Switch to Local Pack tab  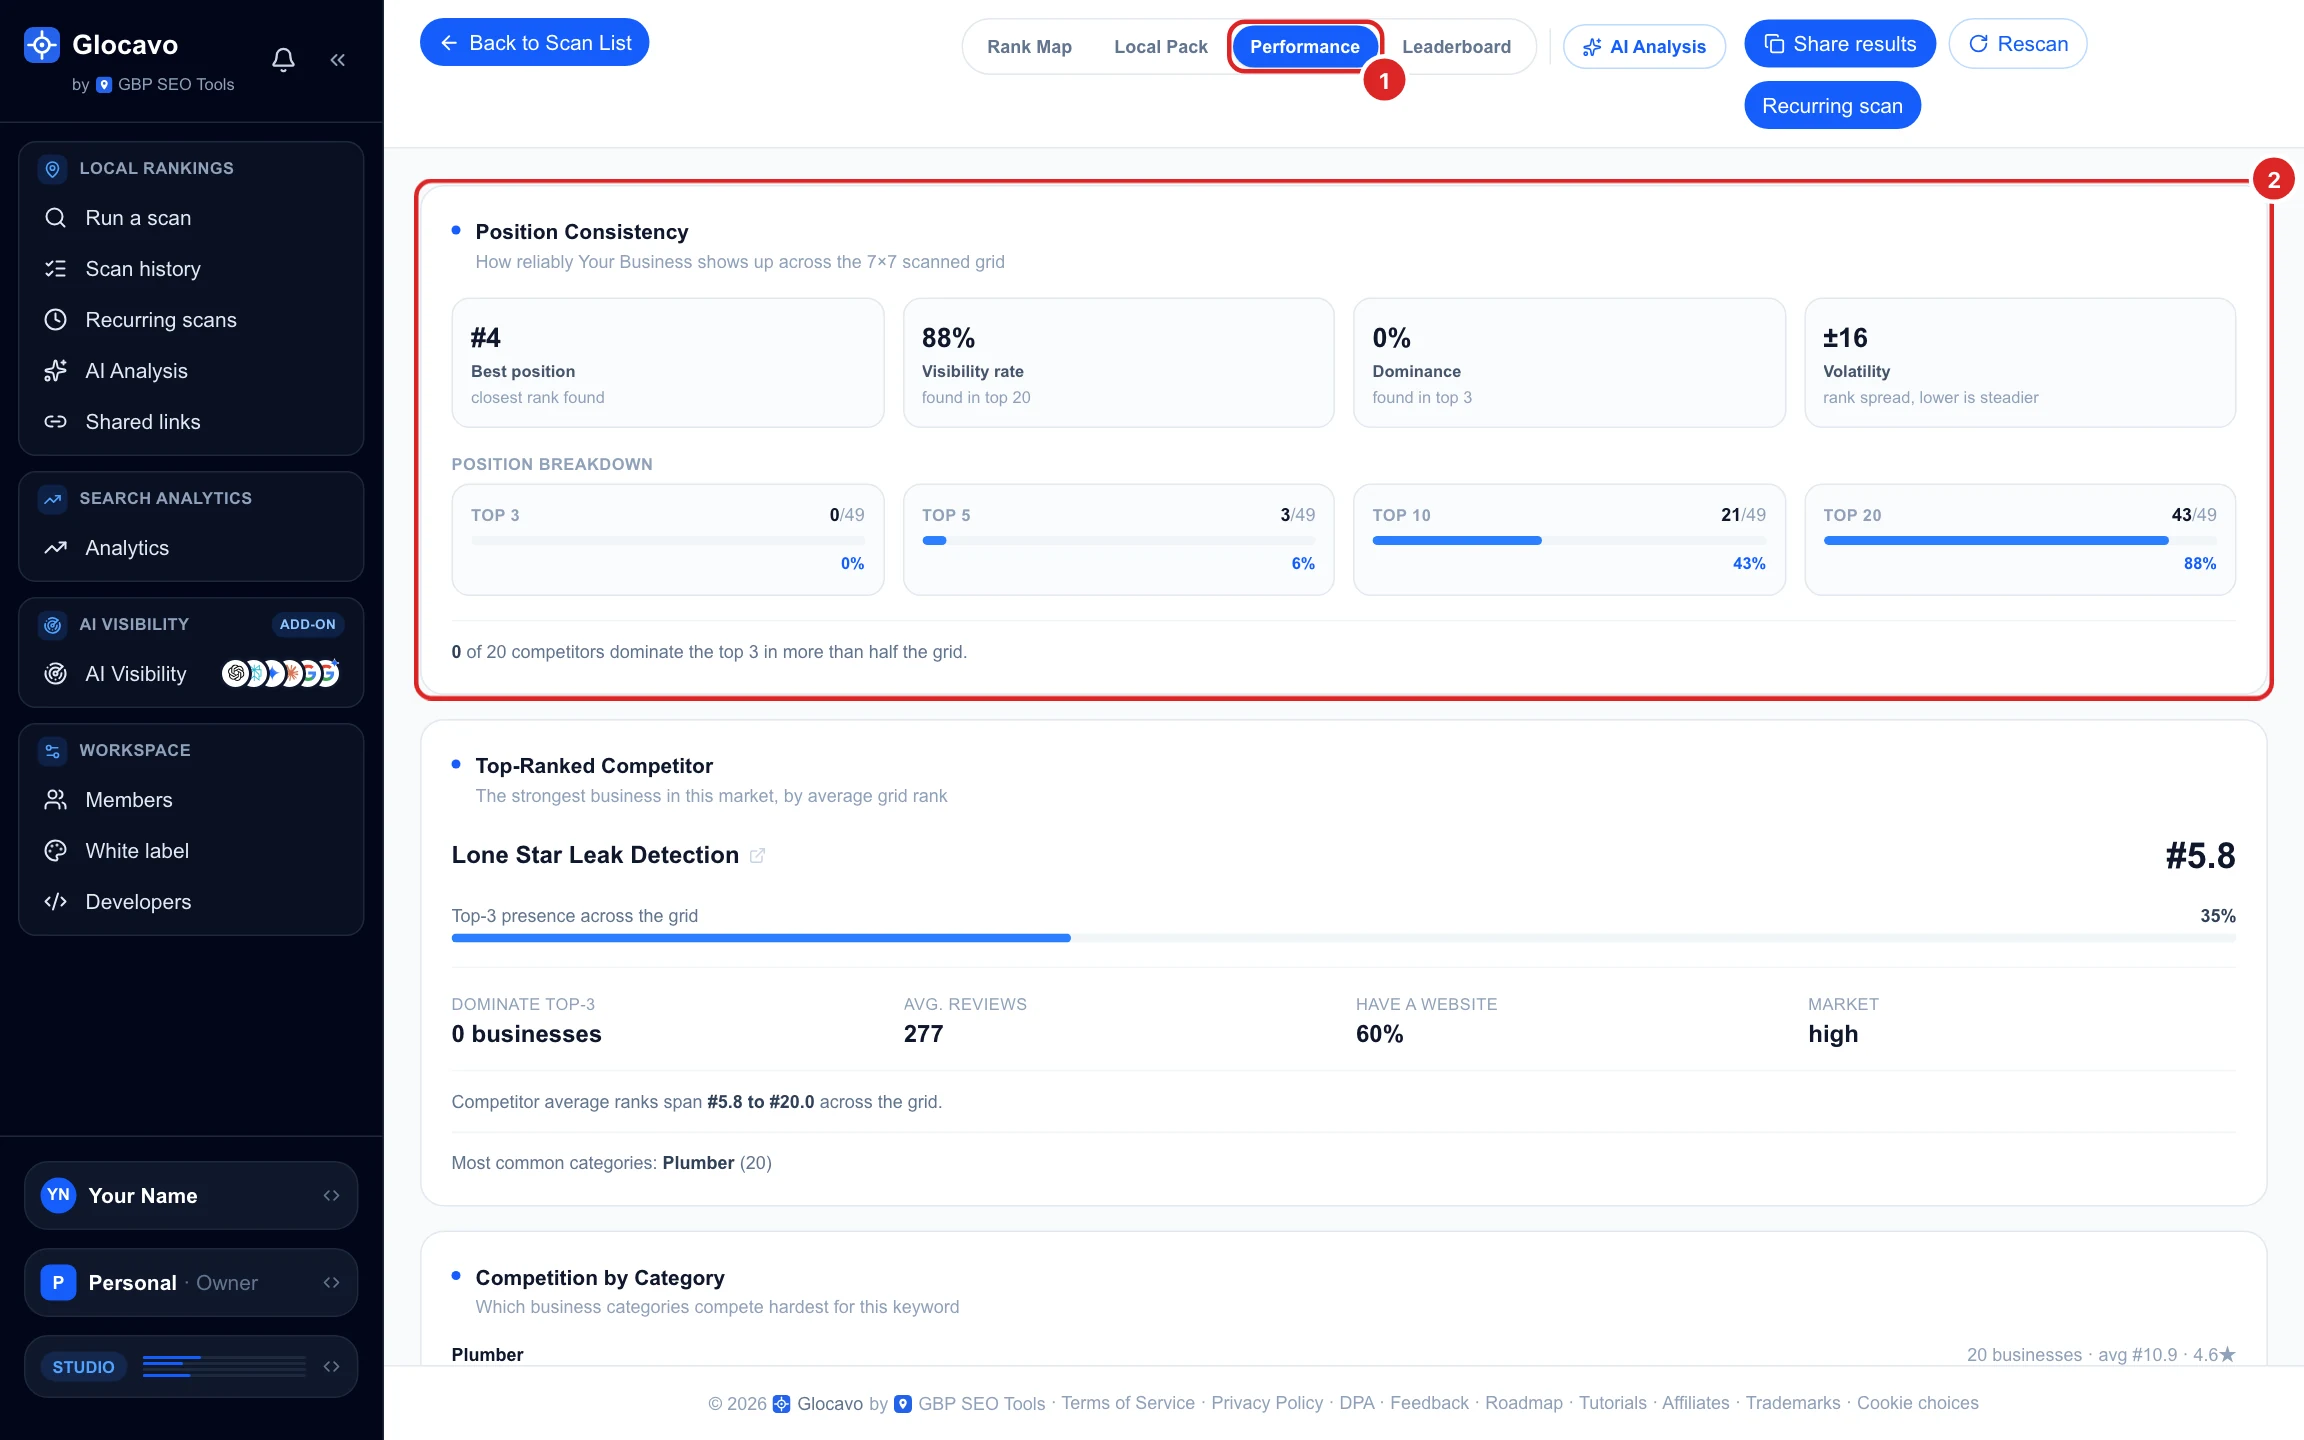(1161, 47)
